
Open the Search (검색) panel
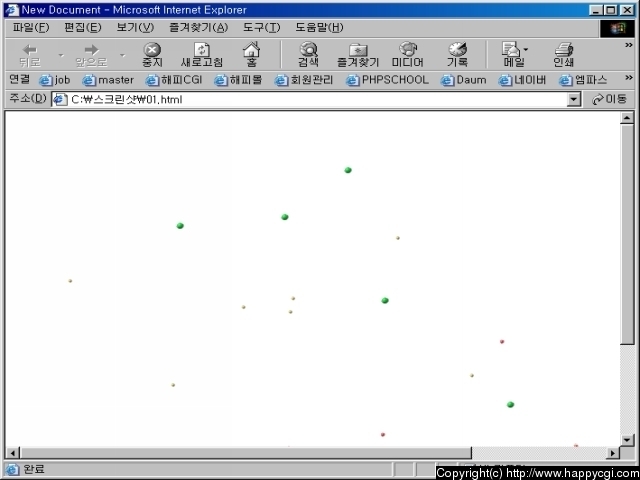tap(308, 55)
